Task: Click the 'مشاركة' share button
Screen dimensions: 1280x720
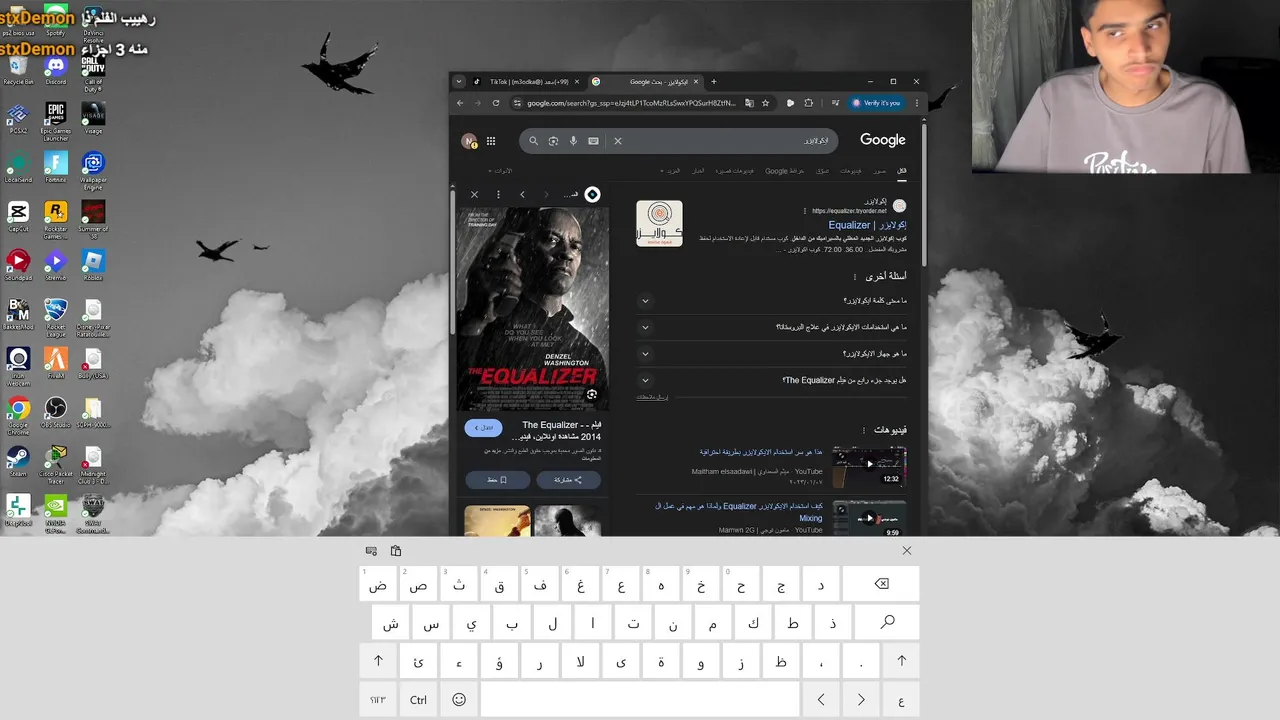Action: (x=568, y=480)
